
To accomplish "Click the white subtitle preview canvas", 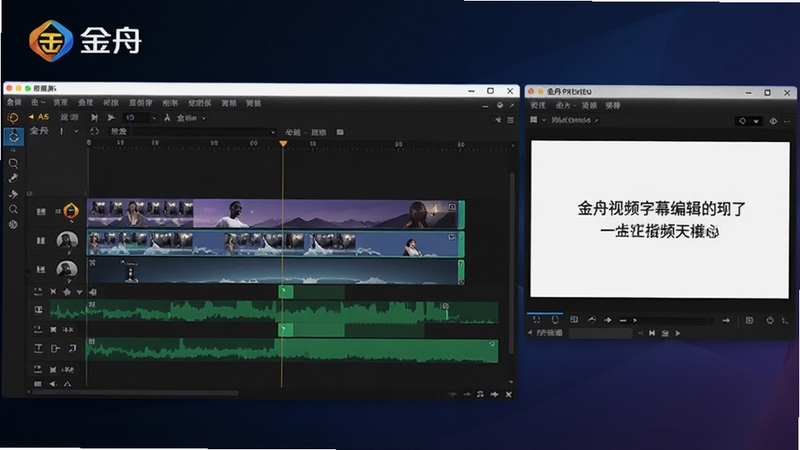I will click(x=660, y=219).
